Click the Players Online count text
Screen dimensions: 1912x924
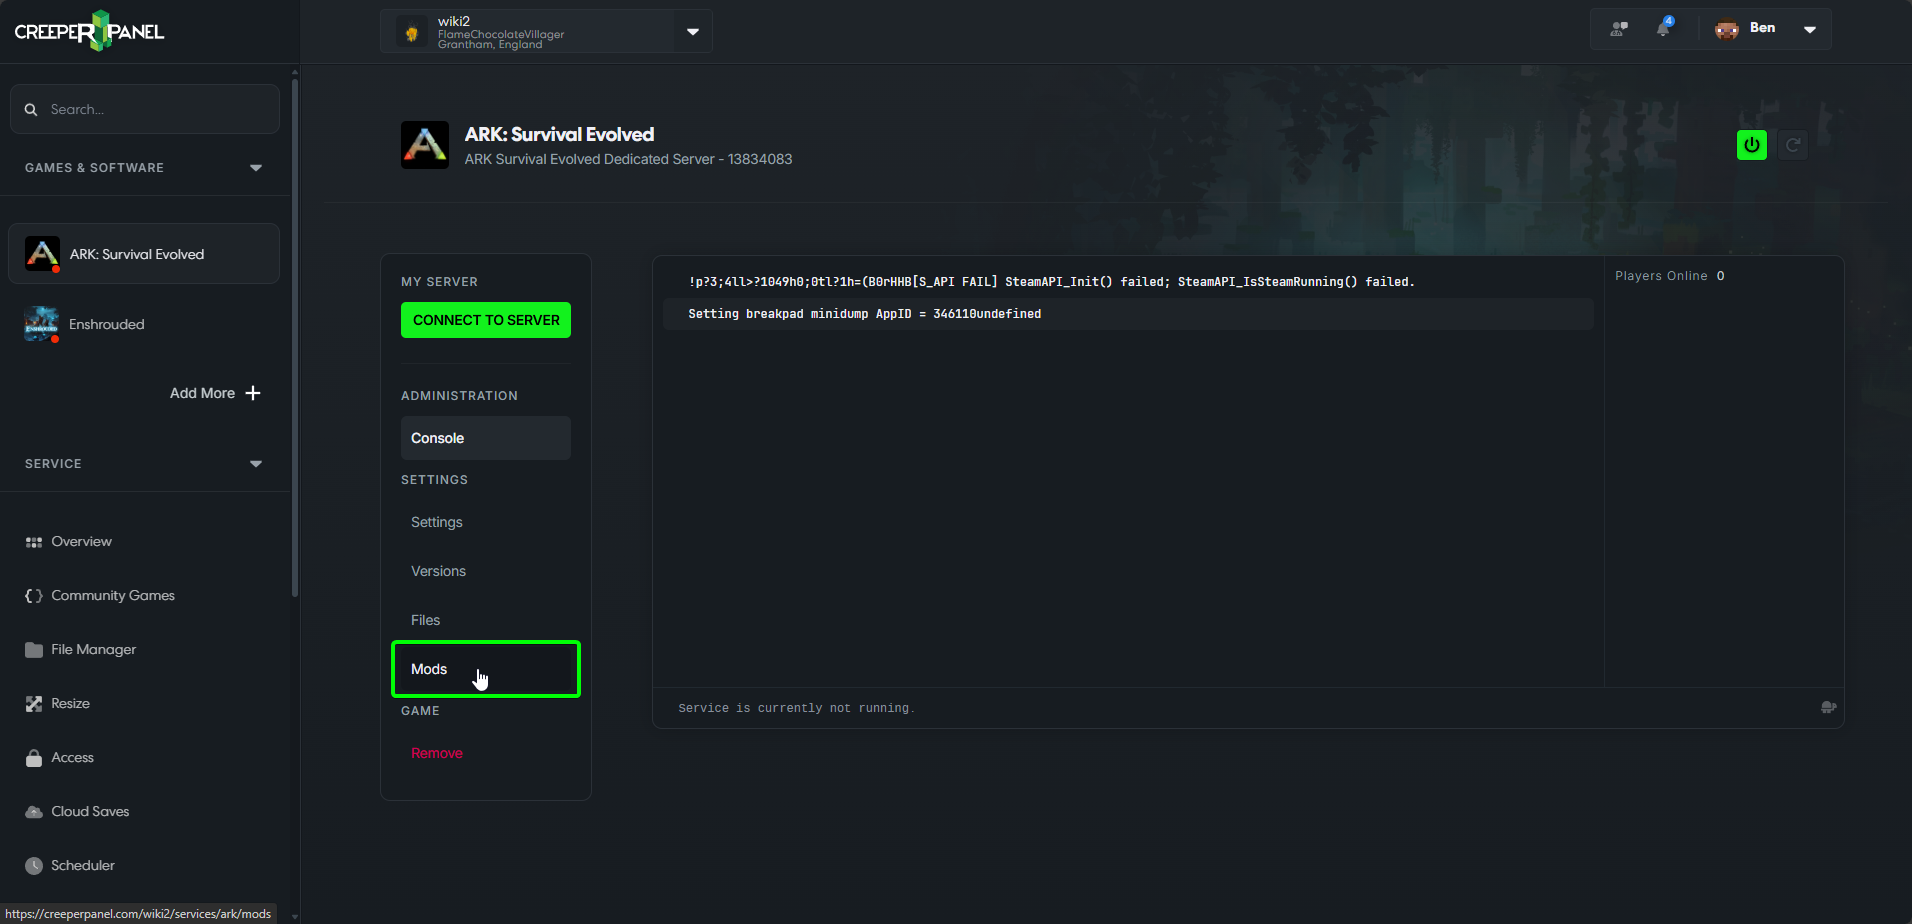(1669, 276)
